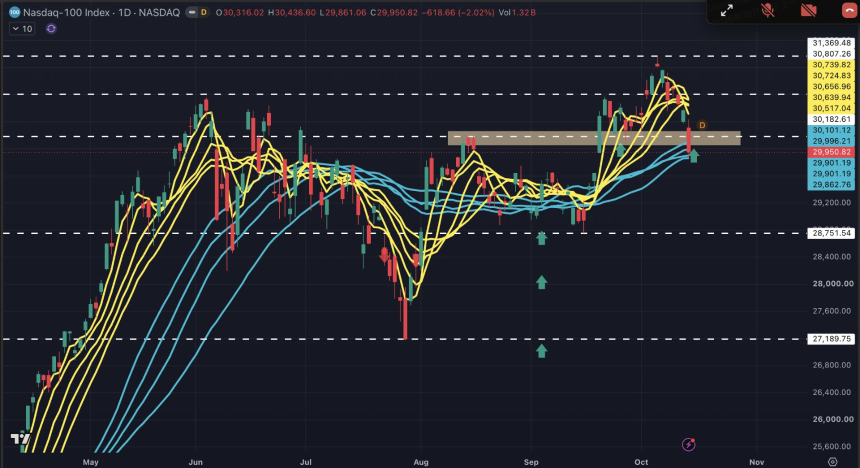Click the red current price label 29,950.82

(831, 152)
